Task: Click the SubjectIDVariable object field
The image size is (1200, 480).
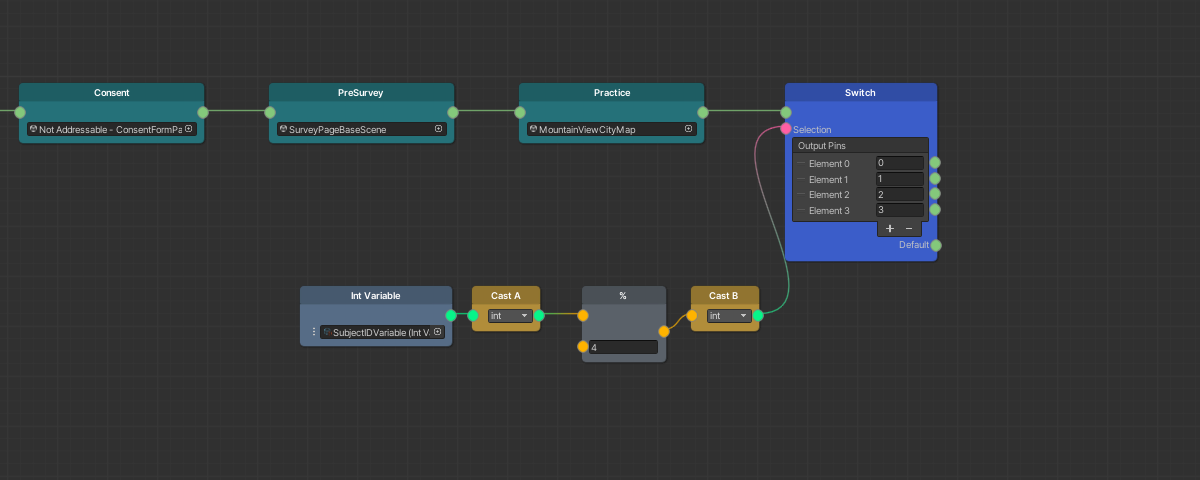Action: (x=382, y=332)
